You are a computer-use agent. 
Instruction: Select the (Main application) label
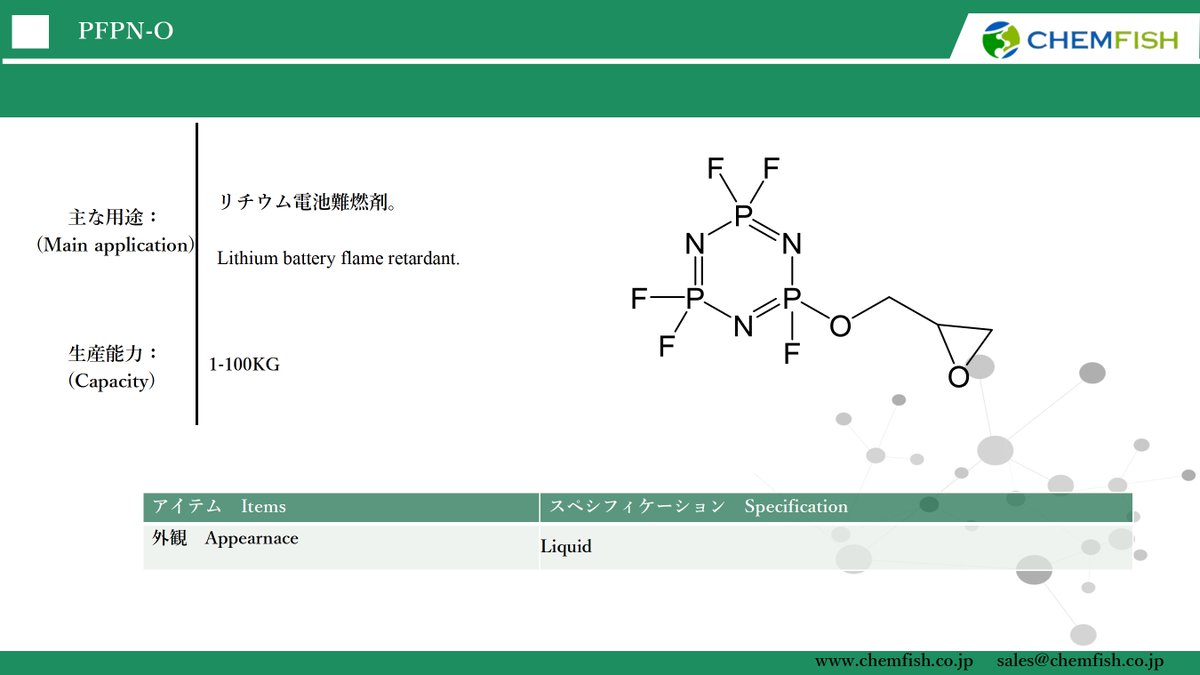[115, 245]
